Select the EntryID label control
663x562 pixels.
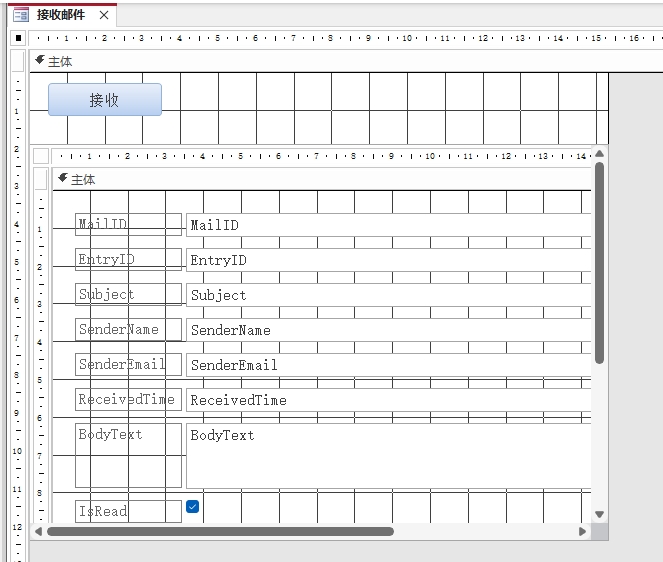tap(129, 259)
